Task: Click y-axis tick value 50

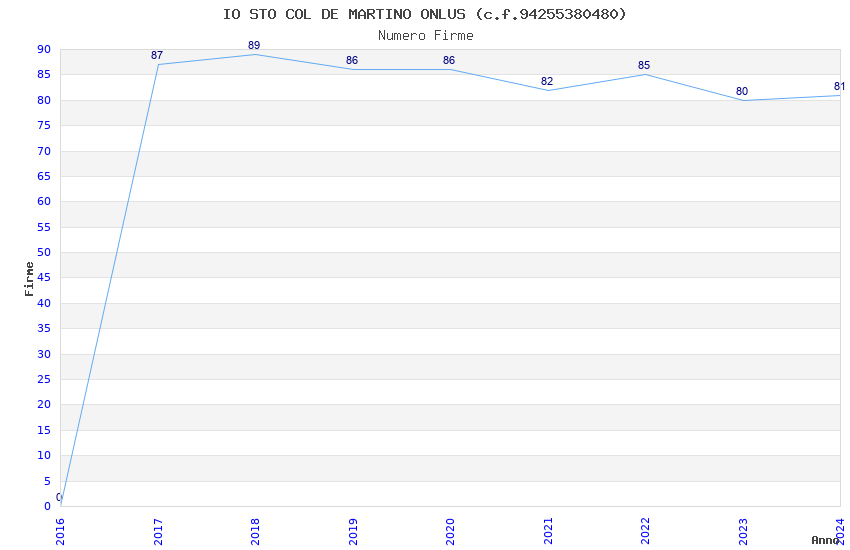Action: [x=44, y=253]
